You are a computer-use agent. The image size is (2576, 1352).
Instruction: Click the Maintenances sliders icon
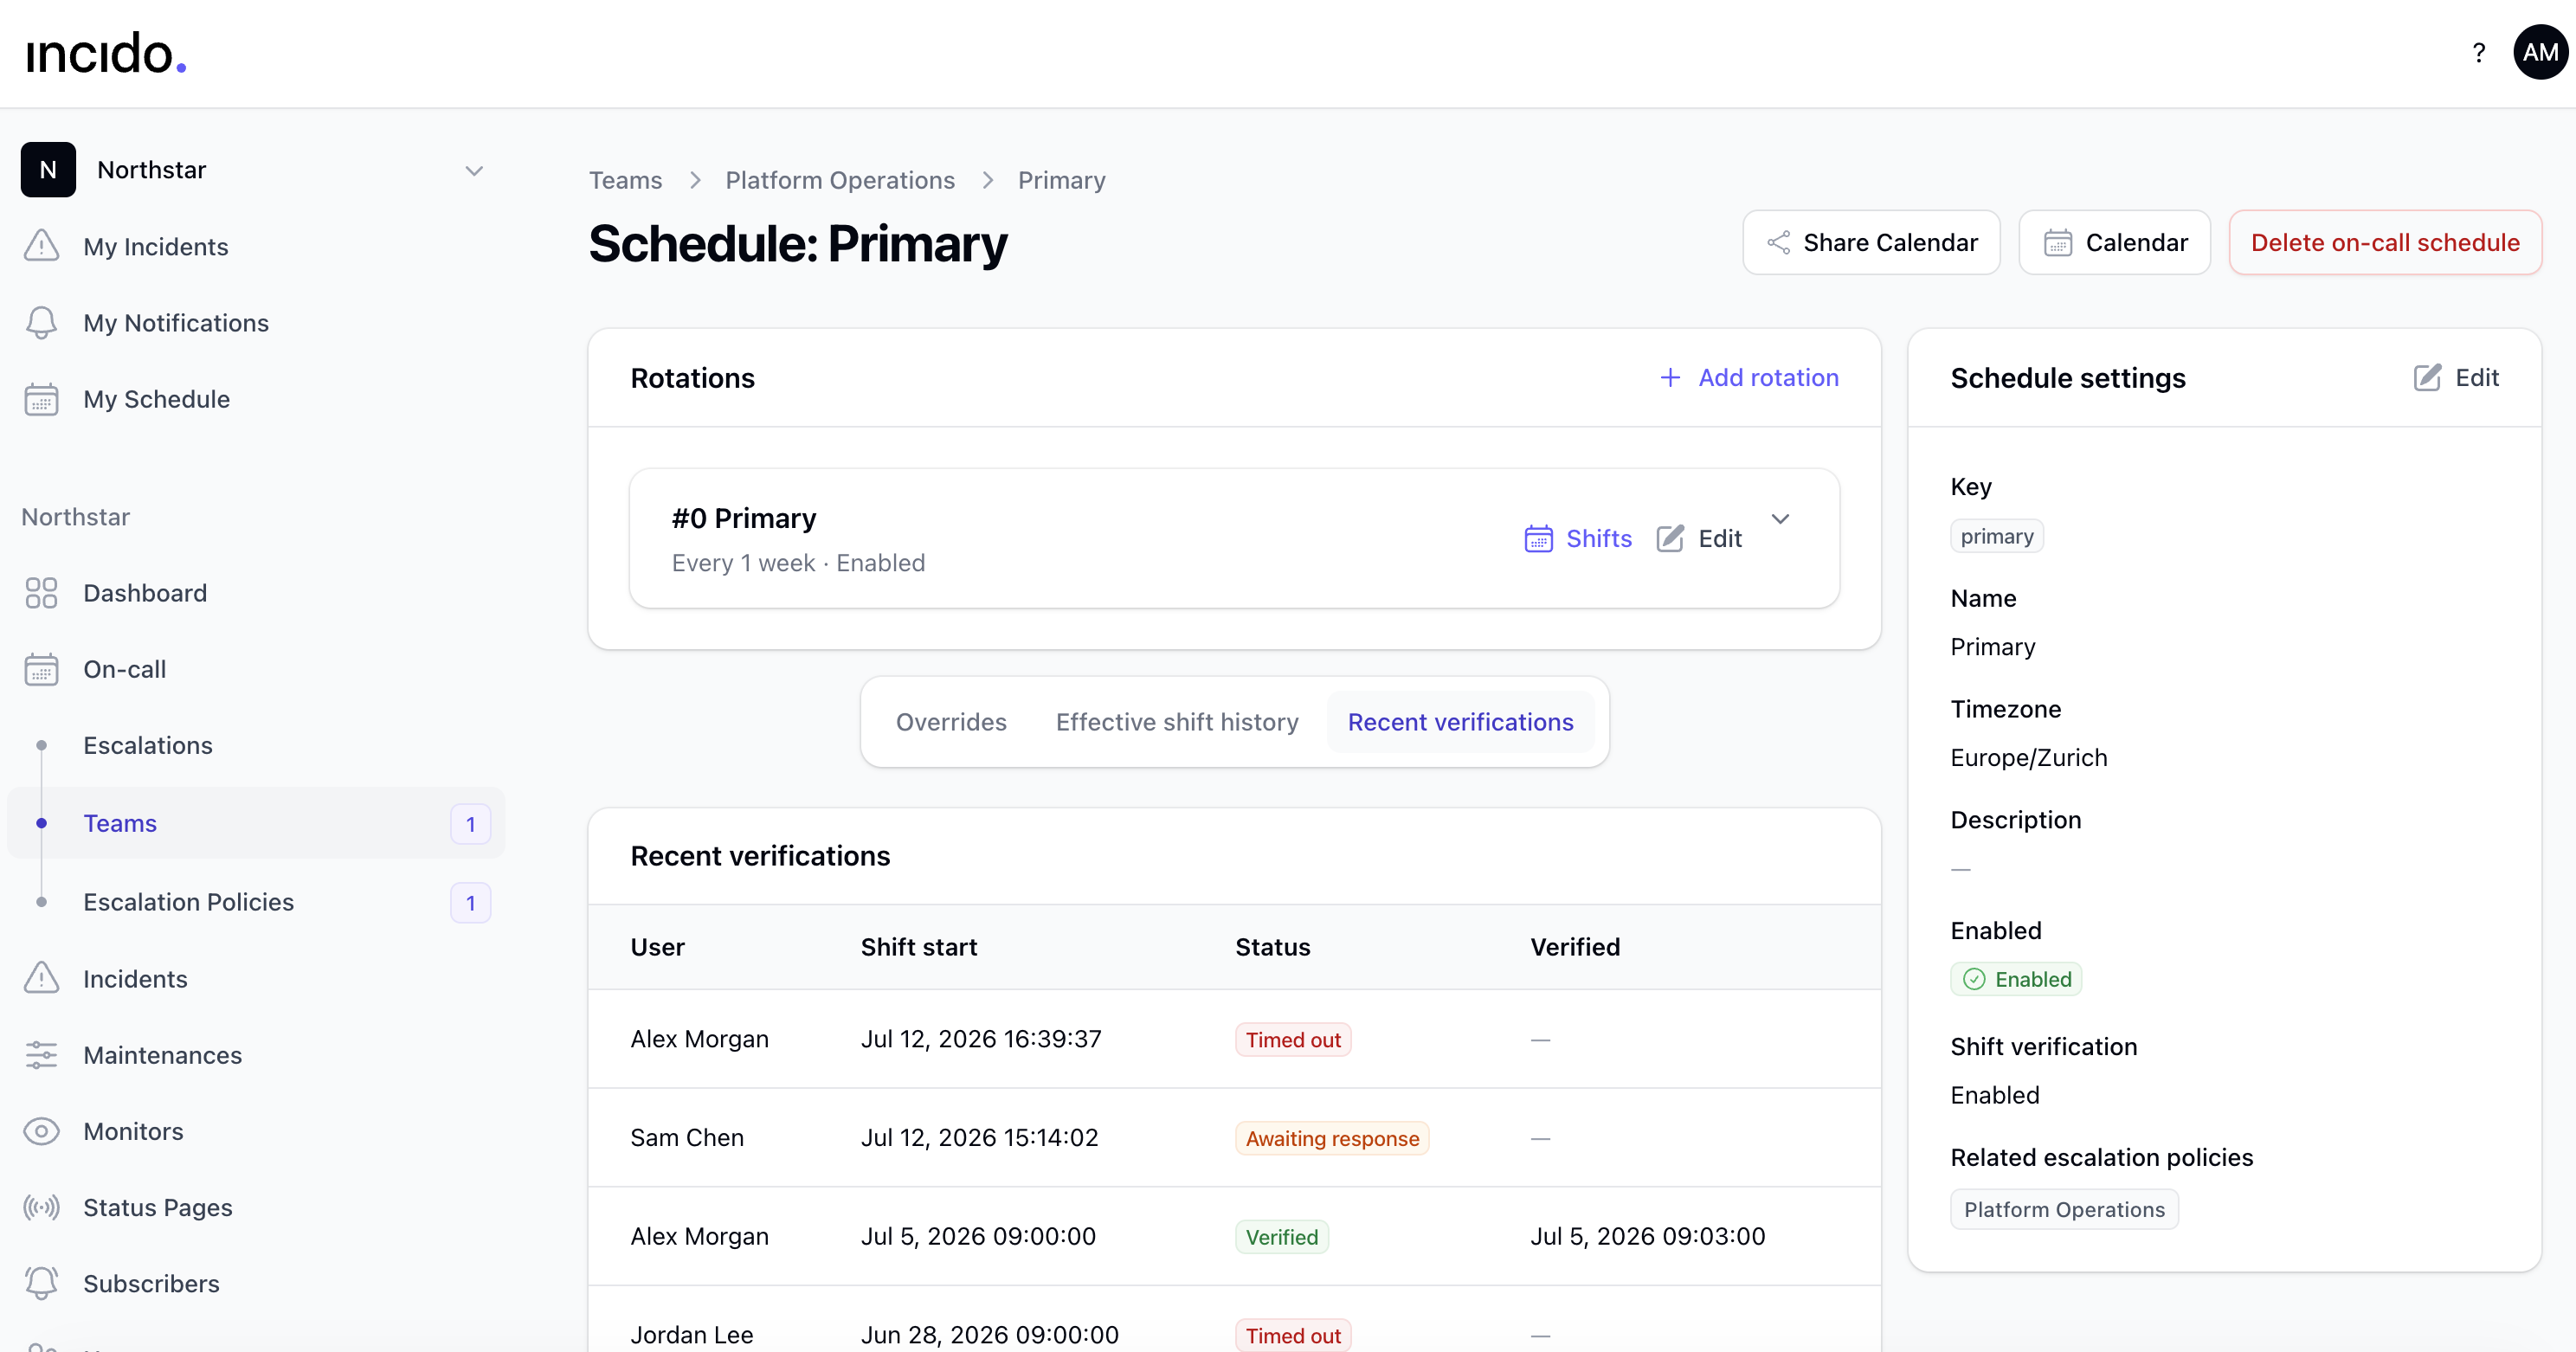[x=41, y=1055]
